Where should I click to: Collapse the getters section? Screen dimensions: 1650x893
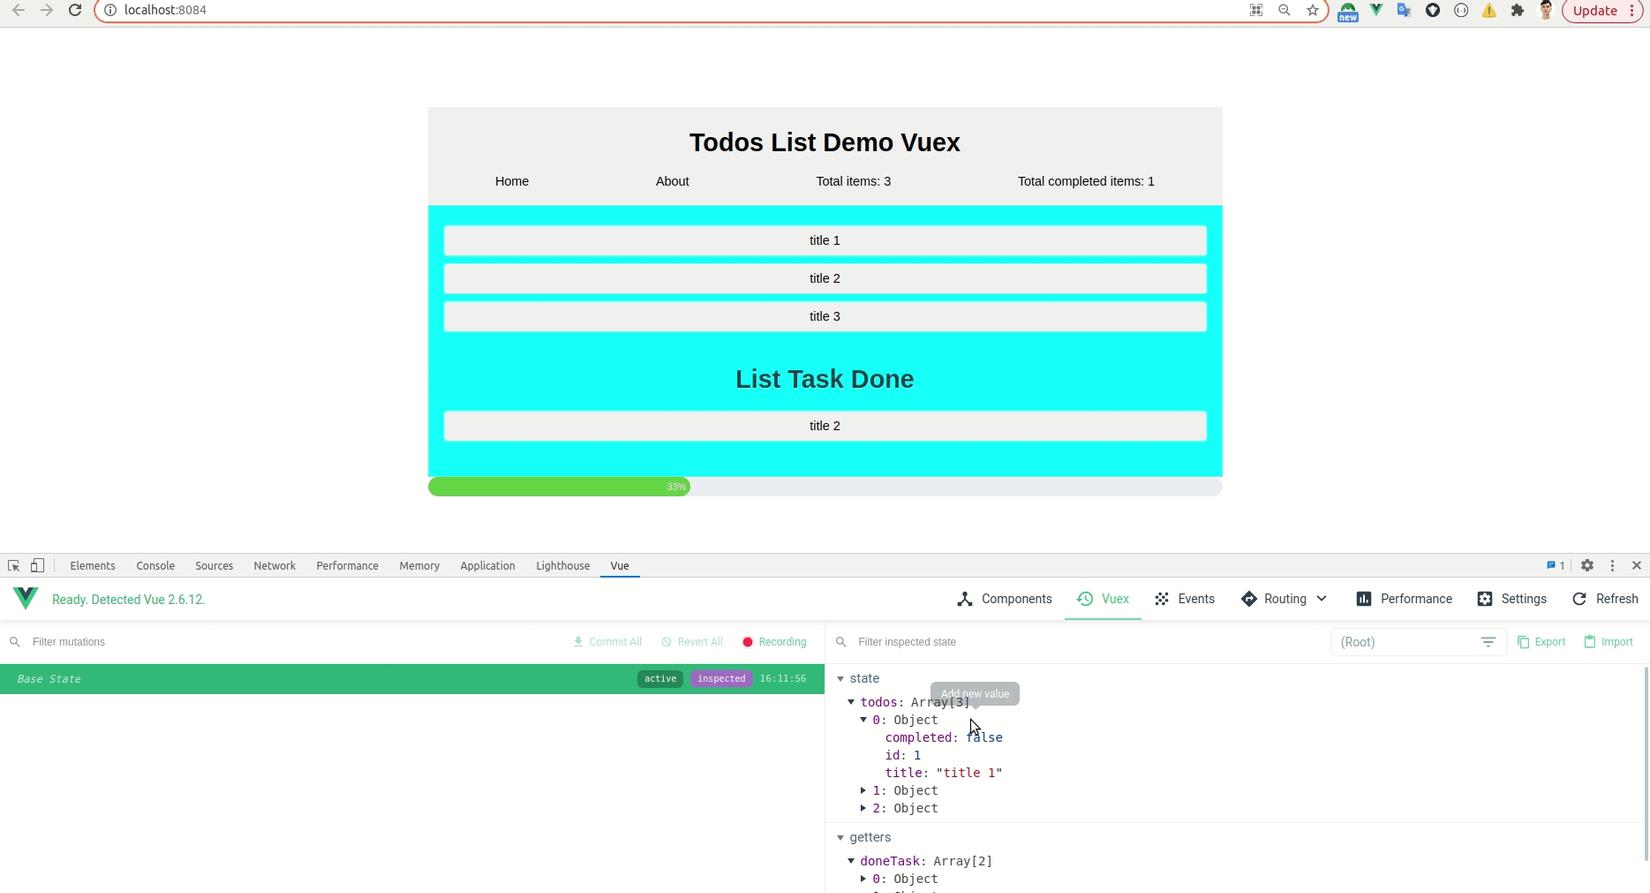click(841, 838)
